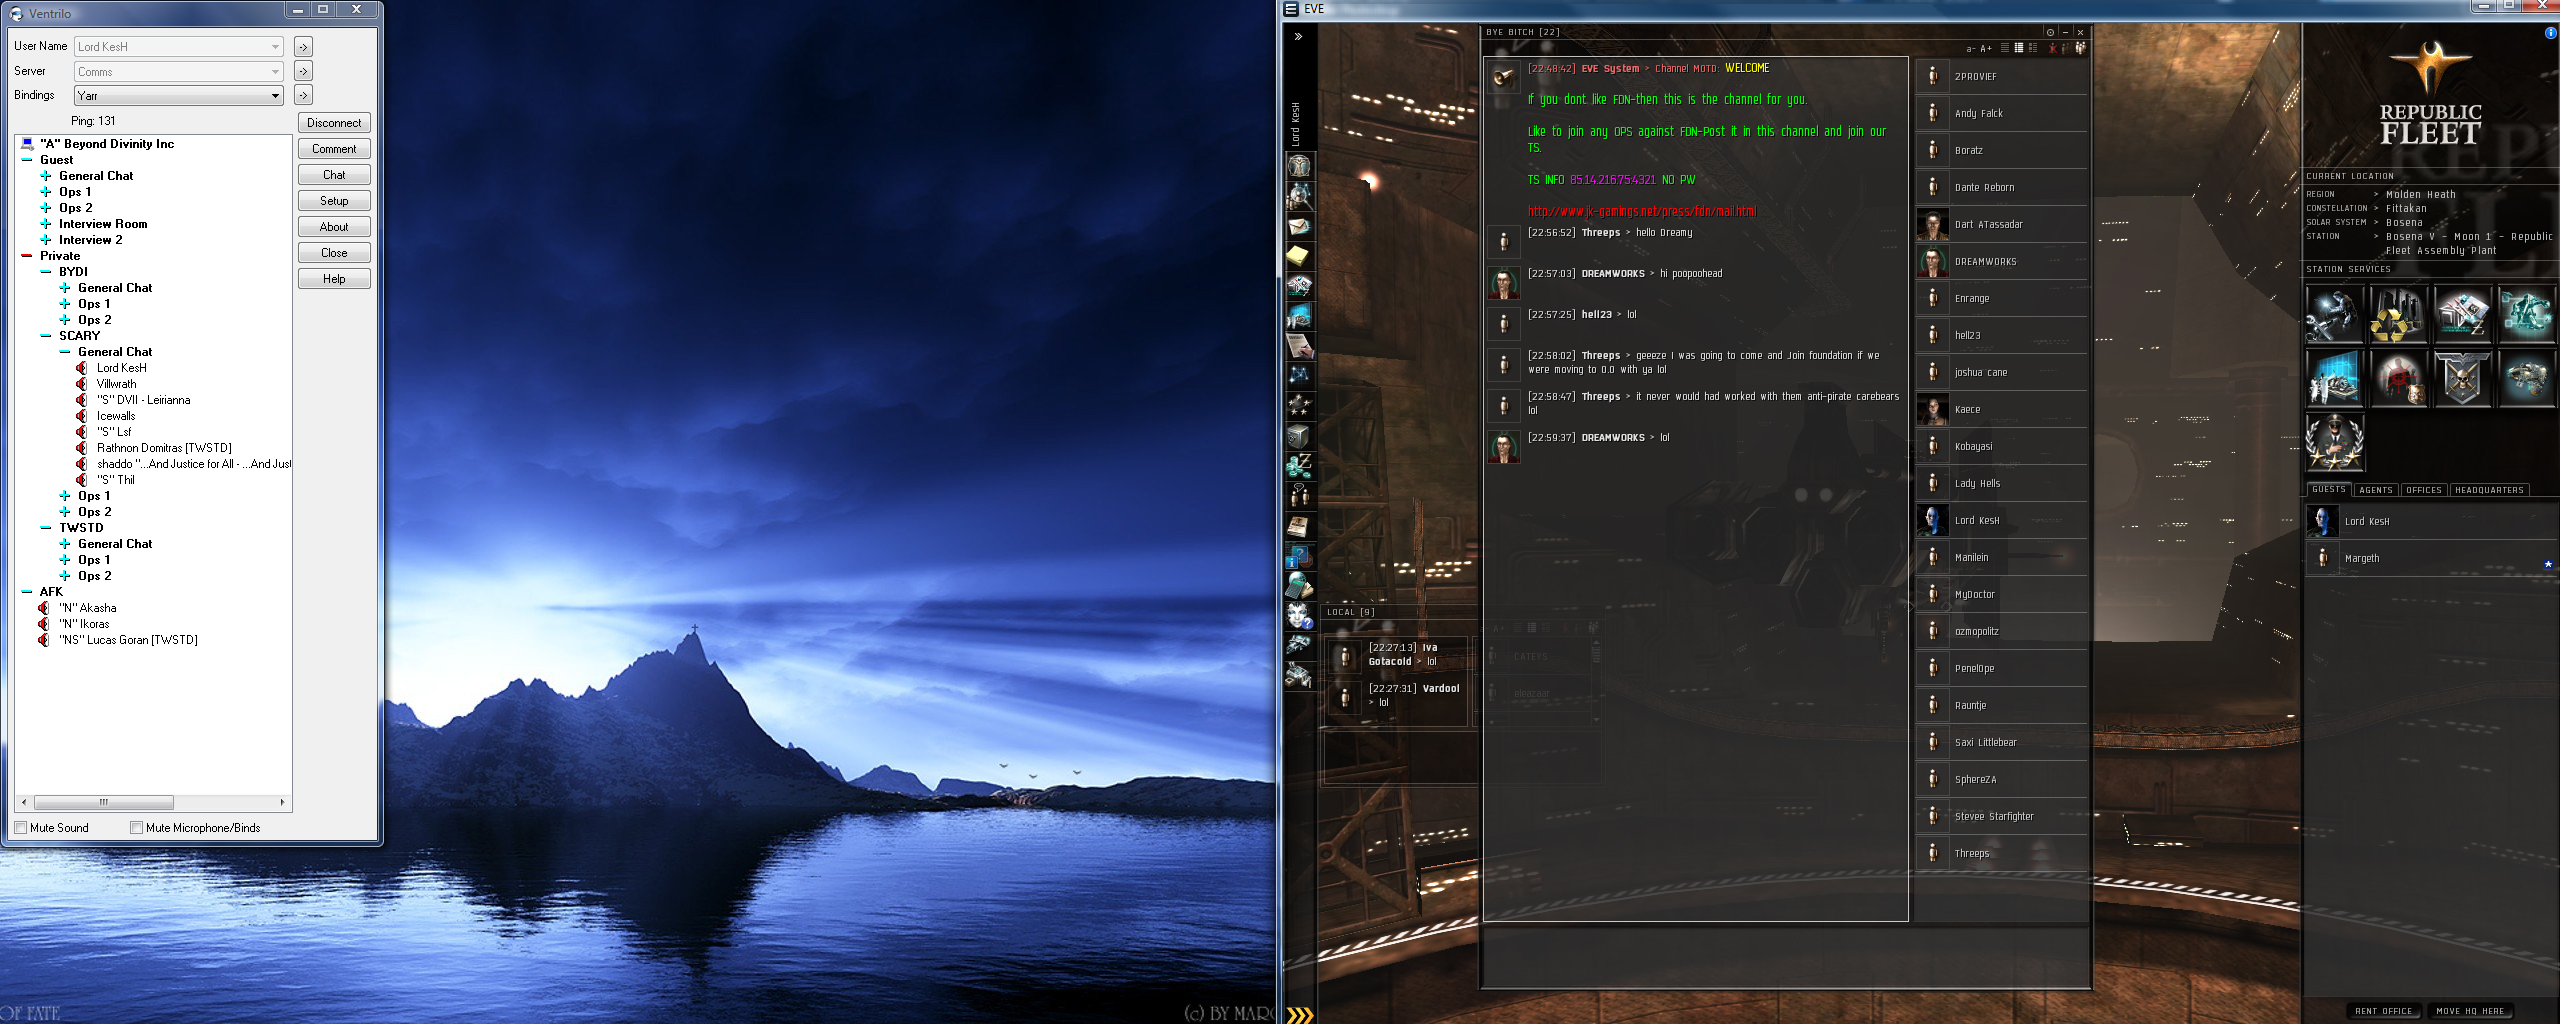Collapse the SCARY channel tree

(46, 336)
